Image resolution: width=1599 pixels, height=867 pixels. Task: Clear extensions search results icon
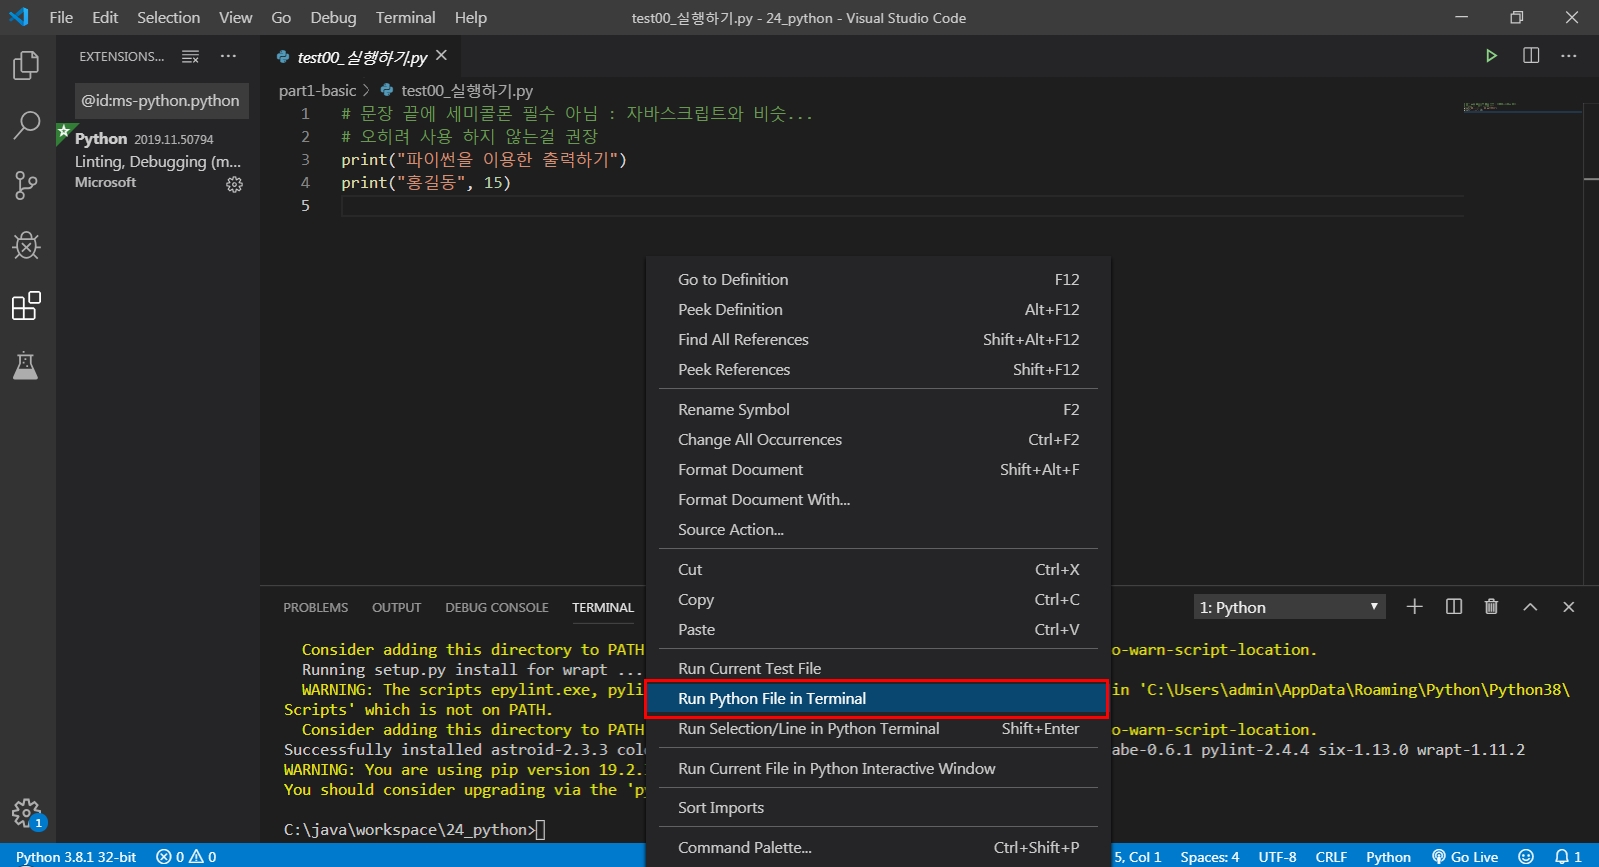pyautogui.click(x=190, y=57)
